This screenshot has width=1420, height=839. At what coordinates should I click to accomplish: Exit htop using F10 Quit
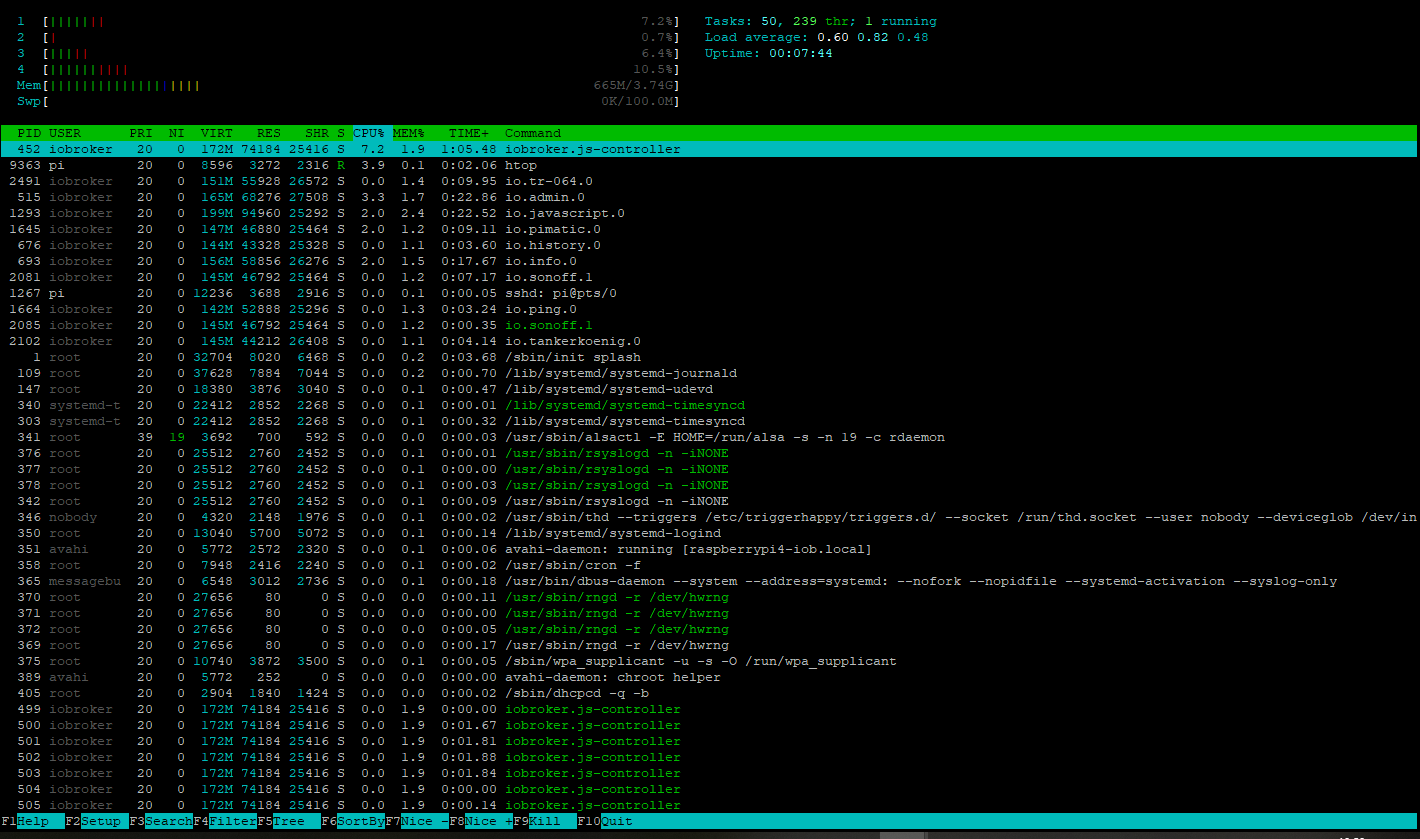(x=605, y=821)
